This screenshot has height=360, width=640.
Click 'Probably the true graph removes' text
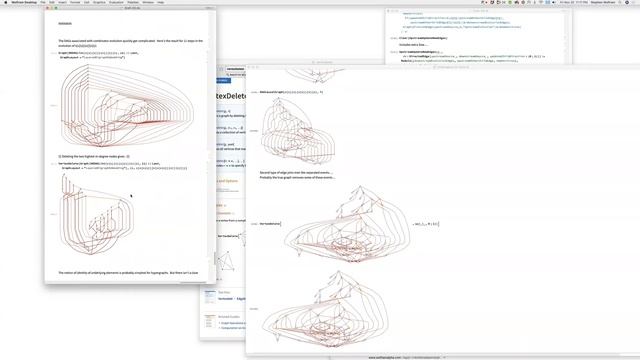(x=298, y=178)
